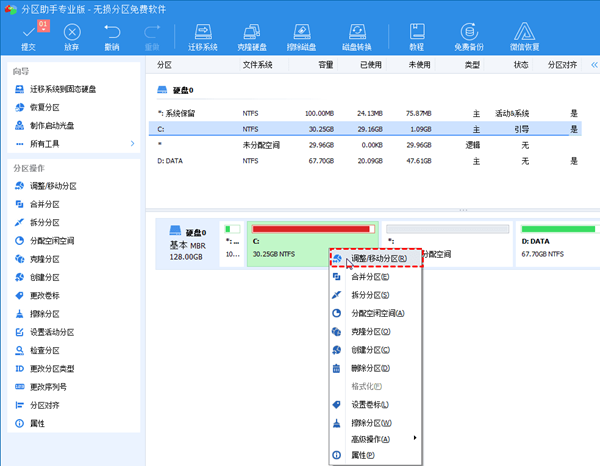
Task: Click the 状态 column header
Action: click(521, 65)
